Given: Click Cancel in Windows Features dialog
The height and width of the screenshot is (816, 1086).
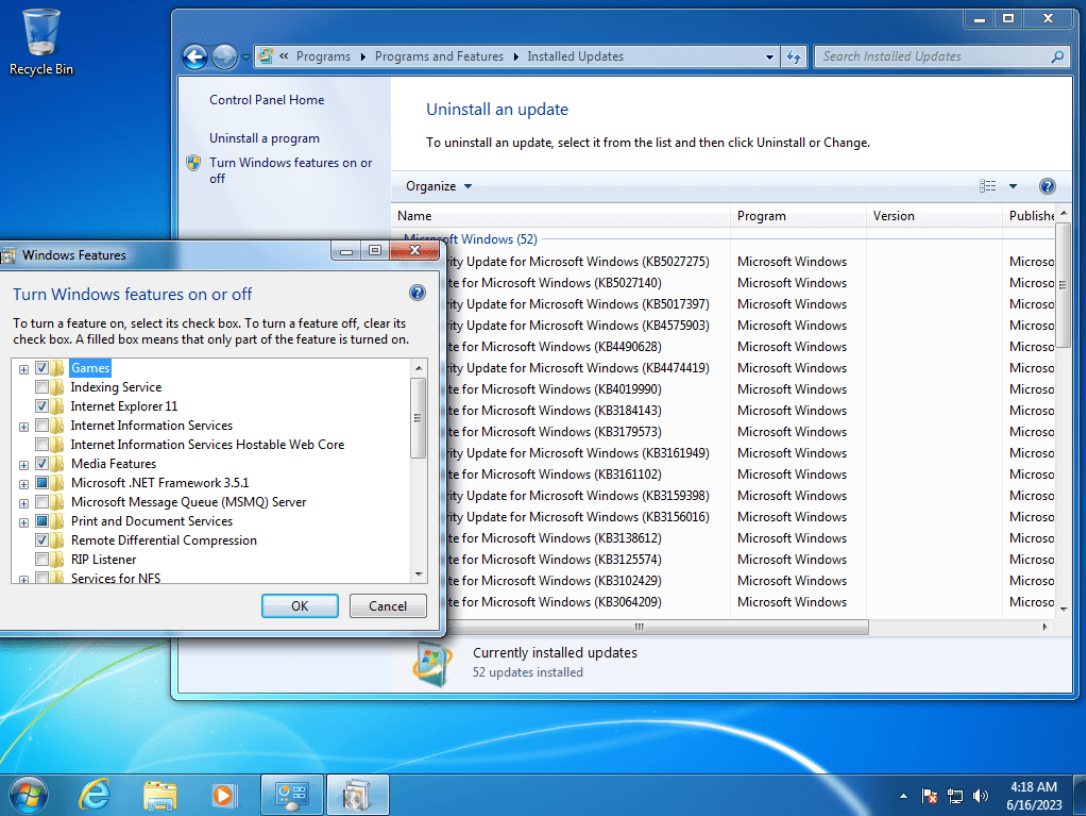Looking at the screenshot, I should click(388, 606).
